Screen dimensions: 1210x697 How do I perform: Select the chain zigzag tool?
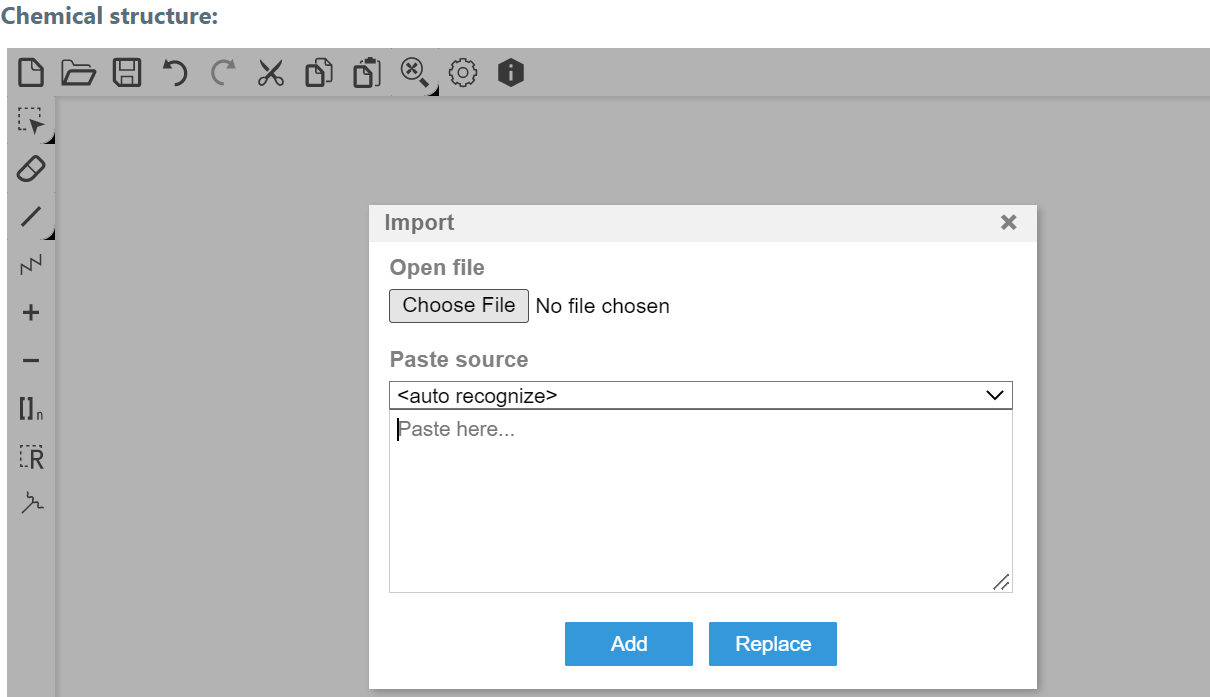(x=31, y=265)
